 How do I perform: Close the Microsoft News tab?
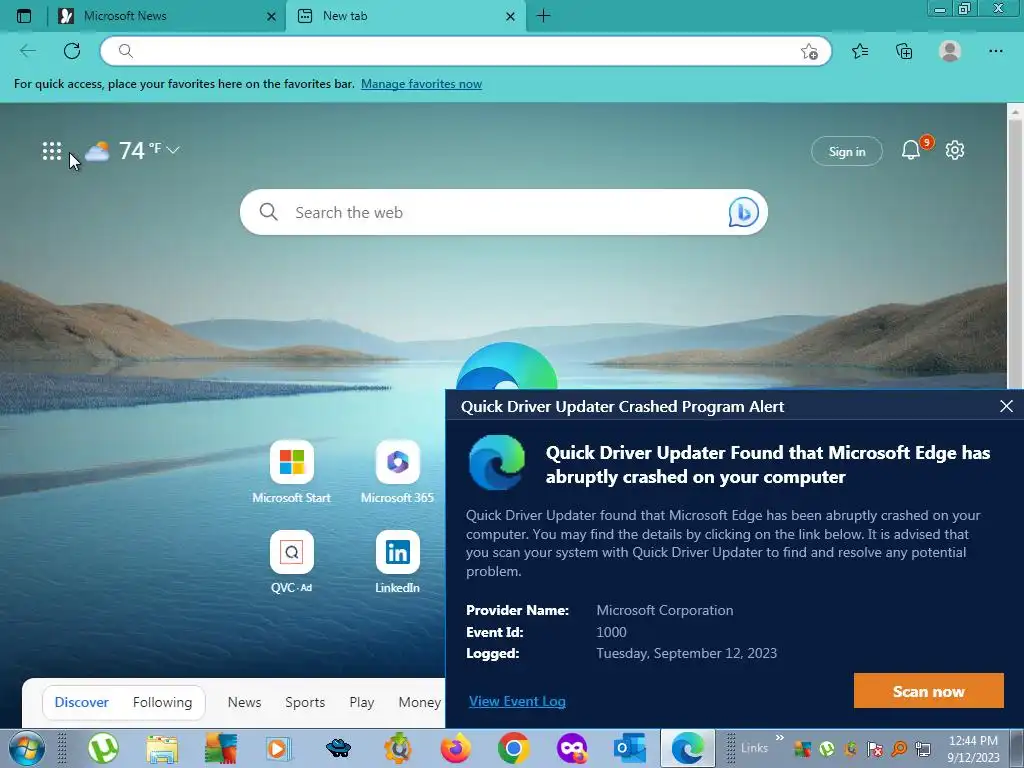click(x=271, y=17)
